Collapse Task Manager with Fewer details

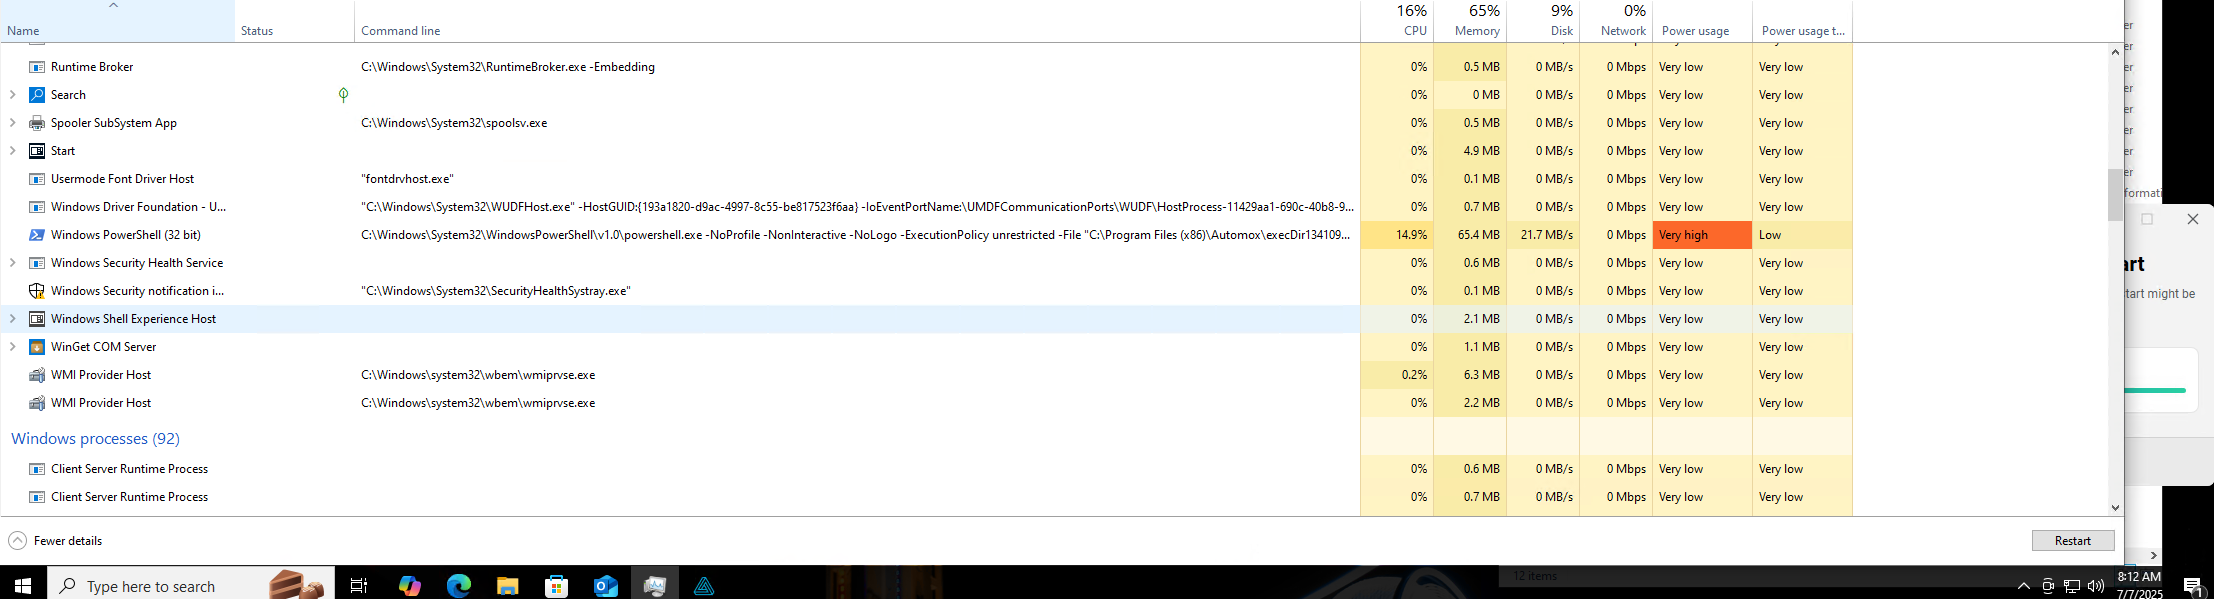point(56,541)
